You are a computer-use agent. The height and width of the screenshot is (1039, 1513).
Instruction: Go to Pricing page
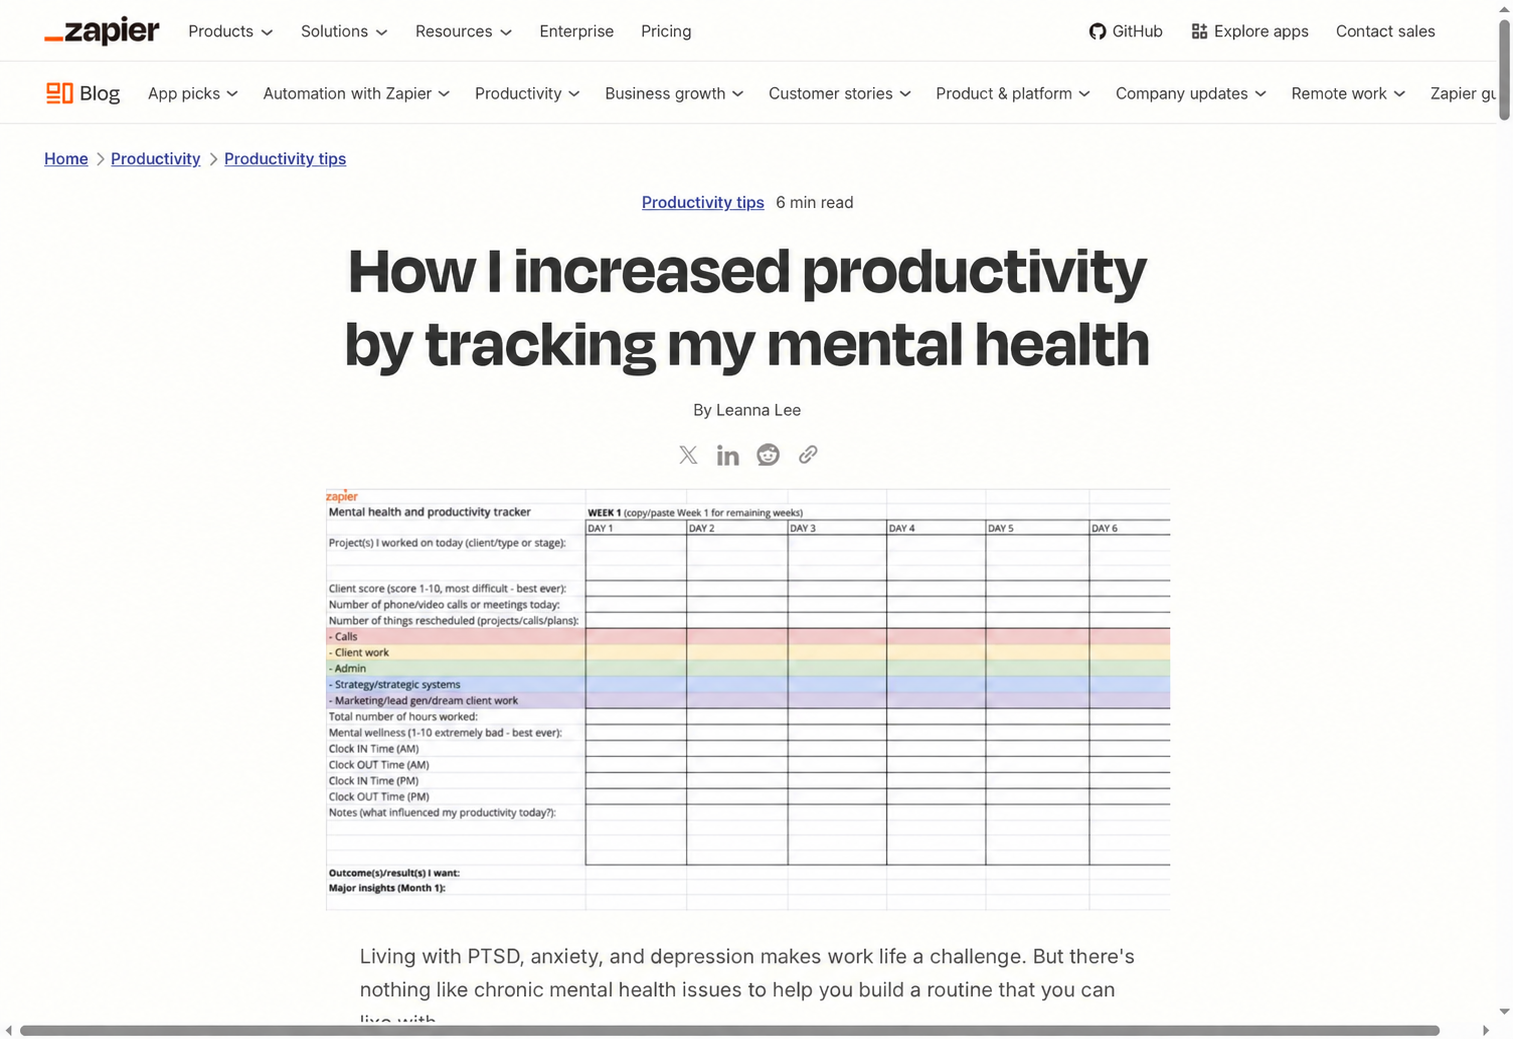(x=666, y=31)
